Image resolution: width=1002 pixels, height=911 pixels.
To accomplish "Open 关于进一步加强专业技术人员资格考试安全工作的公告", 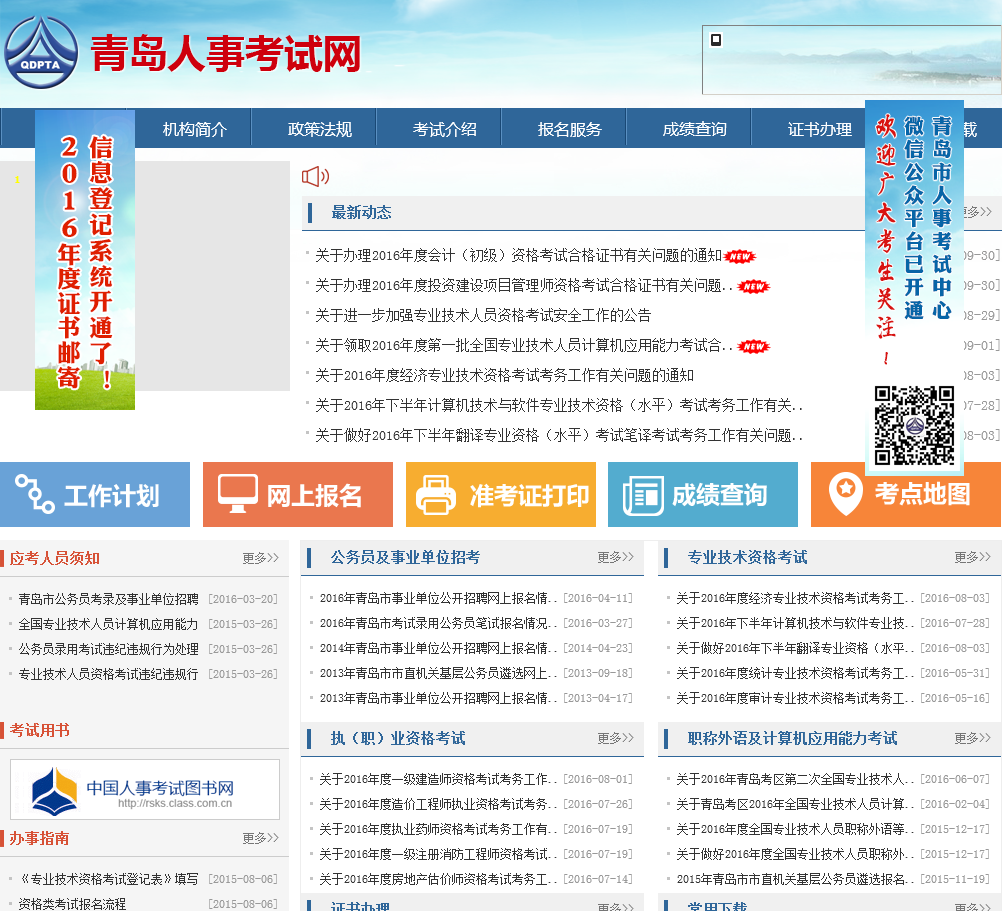I will point(483,316).
